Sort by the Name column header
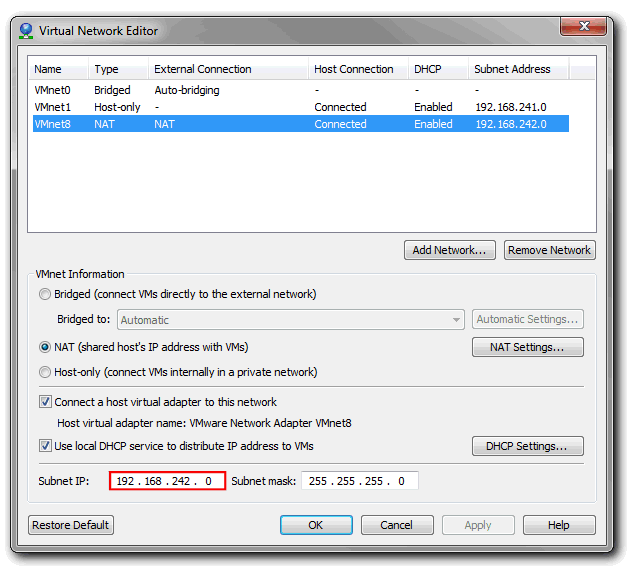The image size is (628, 569). pos(58,69)
